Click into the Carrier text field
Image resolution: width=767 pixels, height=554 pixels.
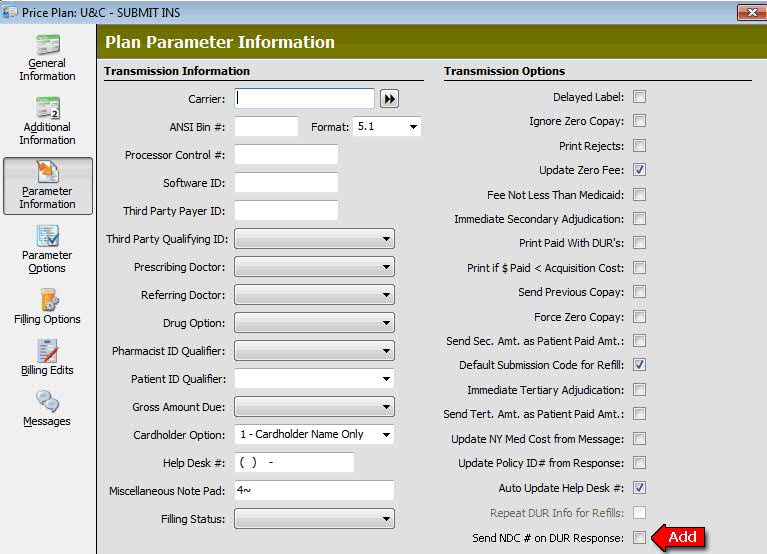304,99
